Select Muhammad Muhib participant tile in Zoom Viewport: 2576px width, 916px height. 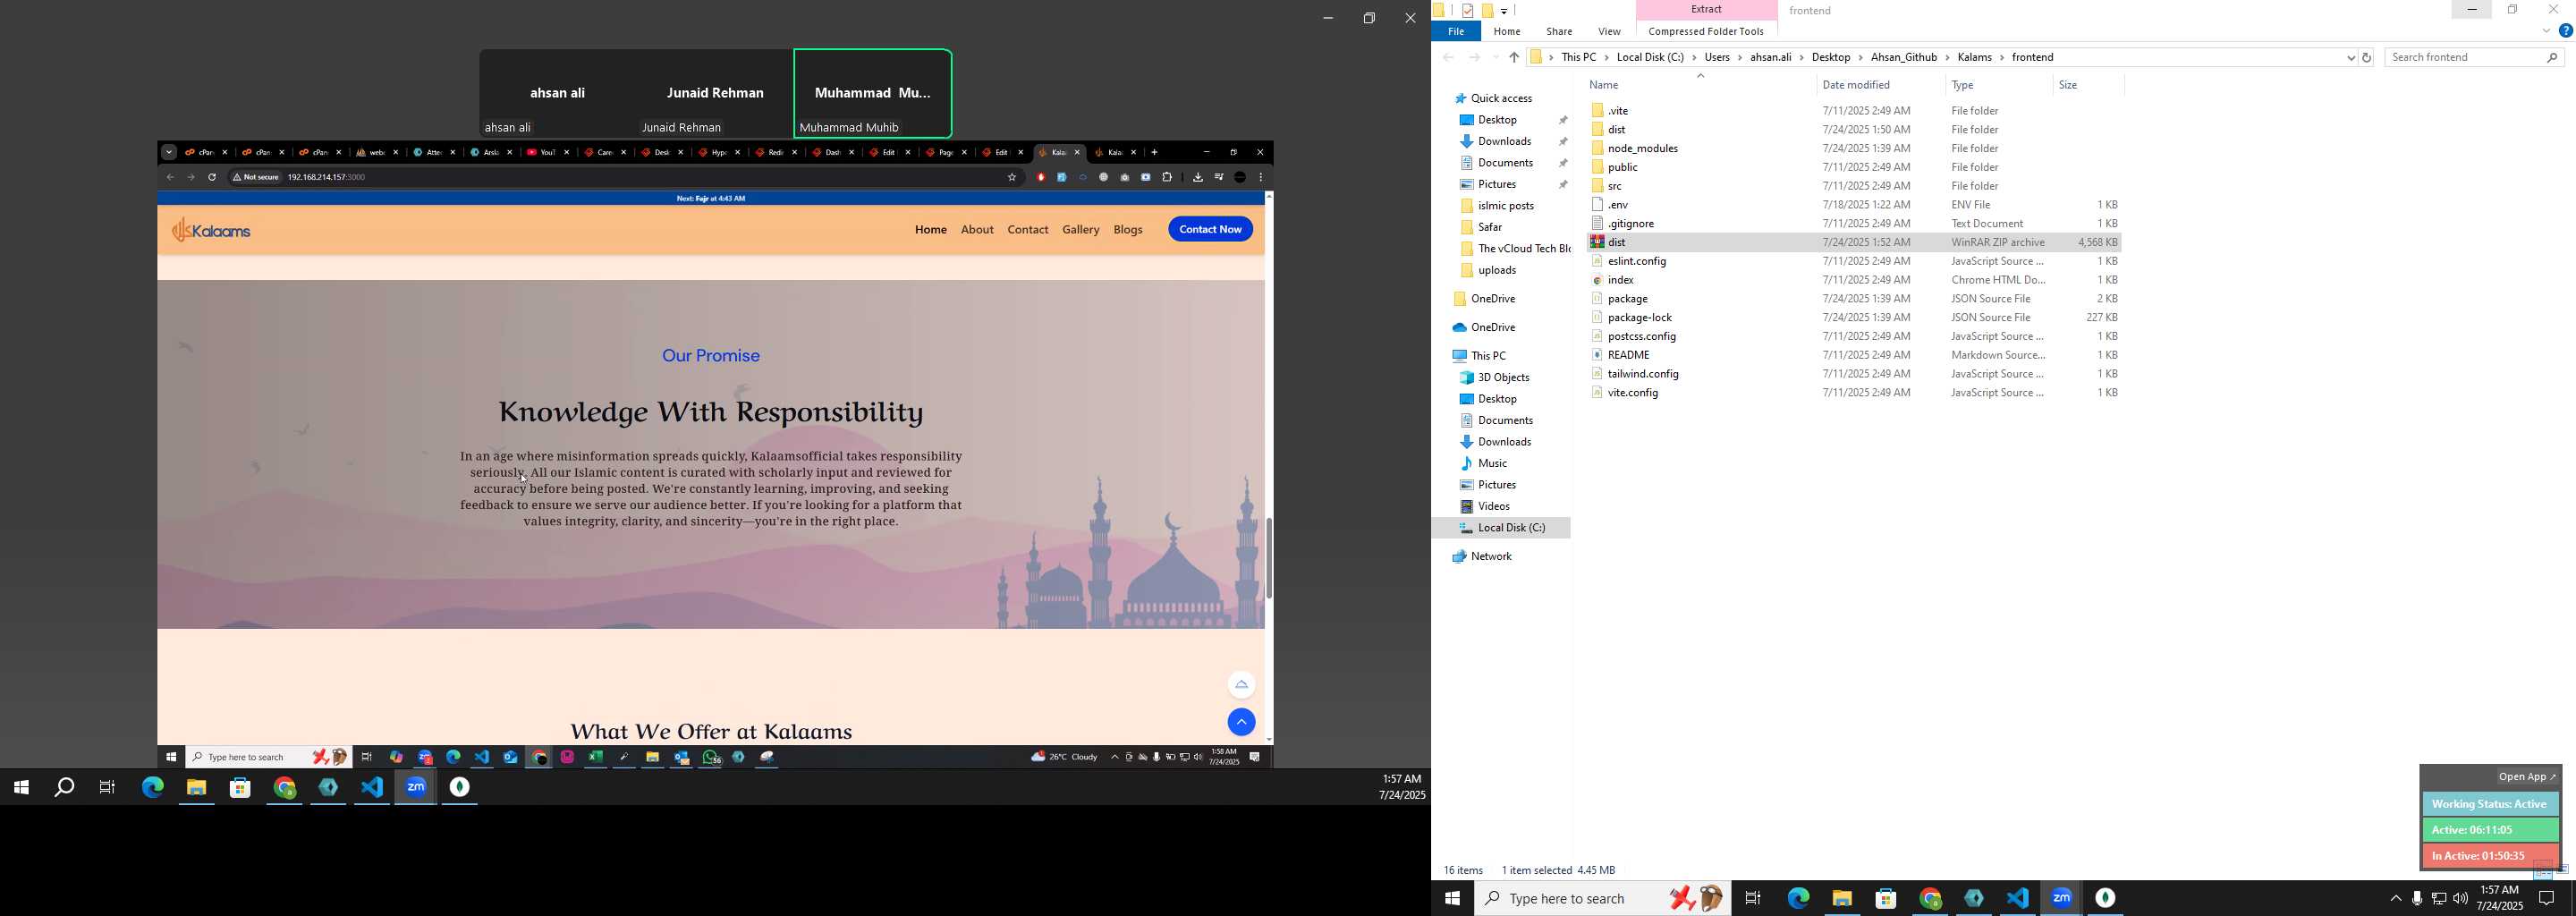pyautogui.click(x=872, y=94)
